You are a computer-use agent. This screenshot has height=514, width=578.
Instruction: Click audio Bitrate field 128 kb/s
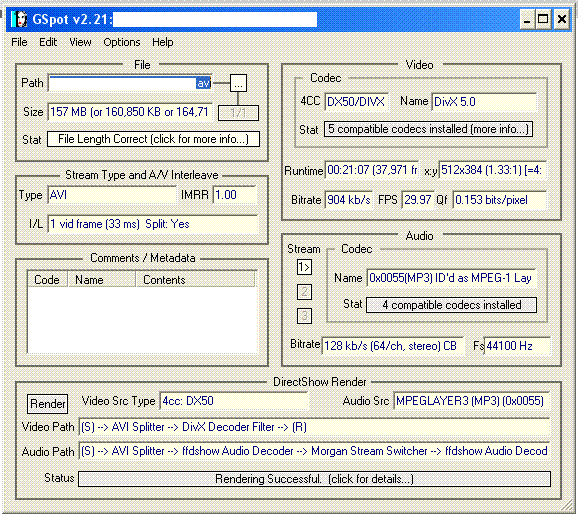click(393, 346)
